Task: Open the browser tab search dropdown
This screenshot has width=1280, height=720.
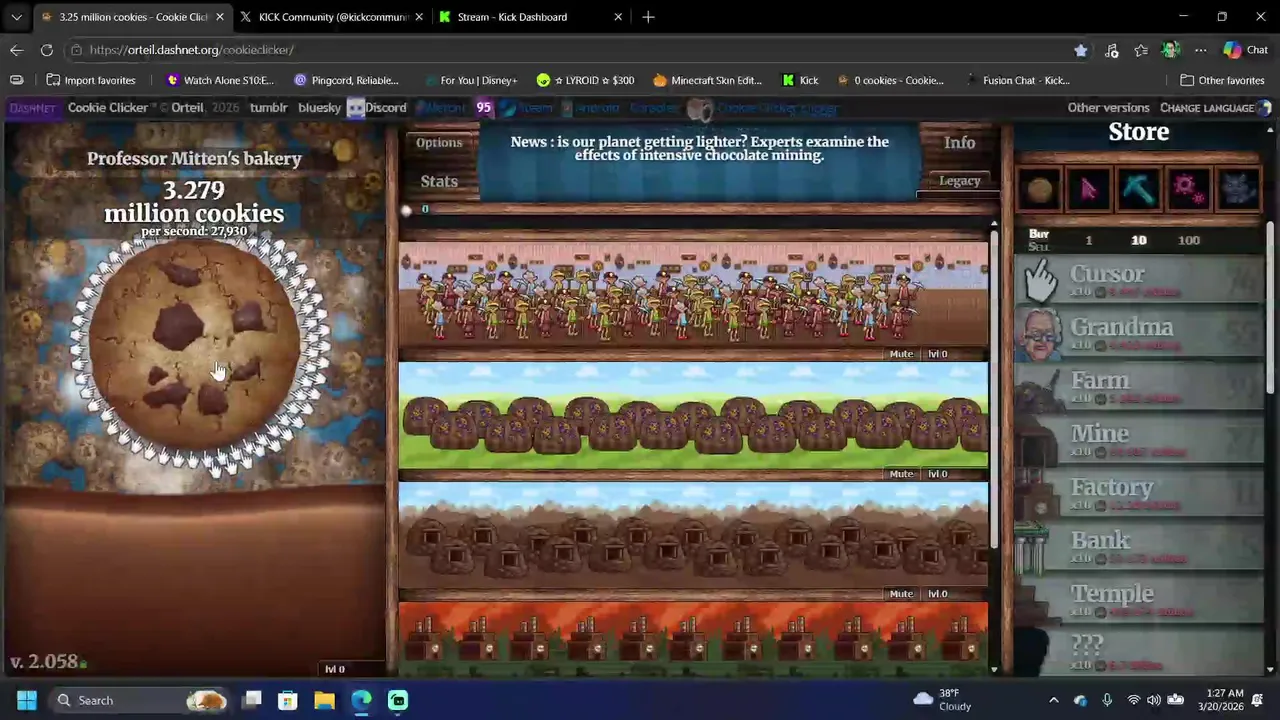Action: point(16,17)
